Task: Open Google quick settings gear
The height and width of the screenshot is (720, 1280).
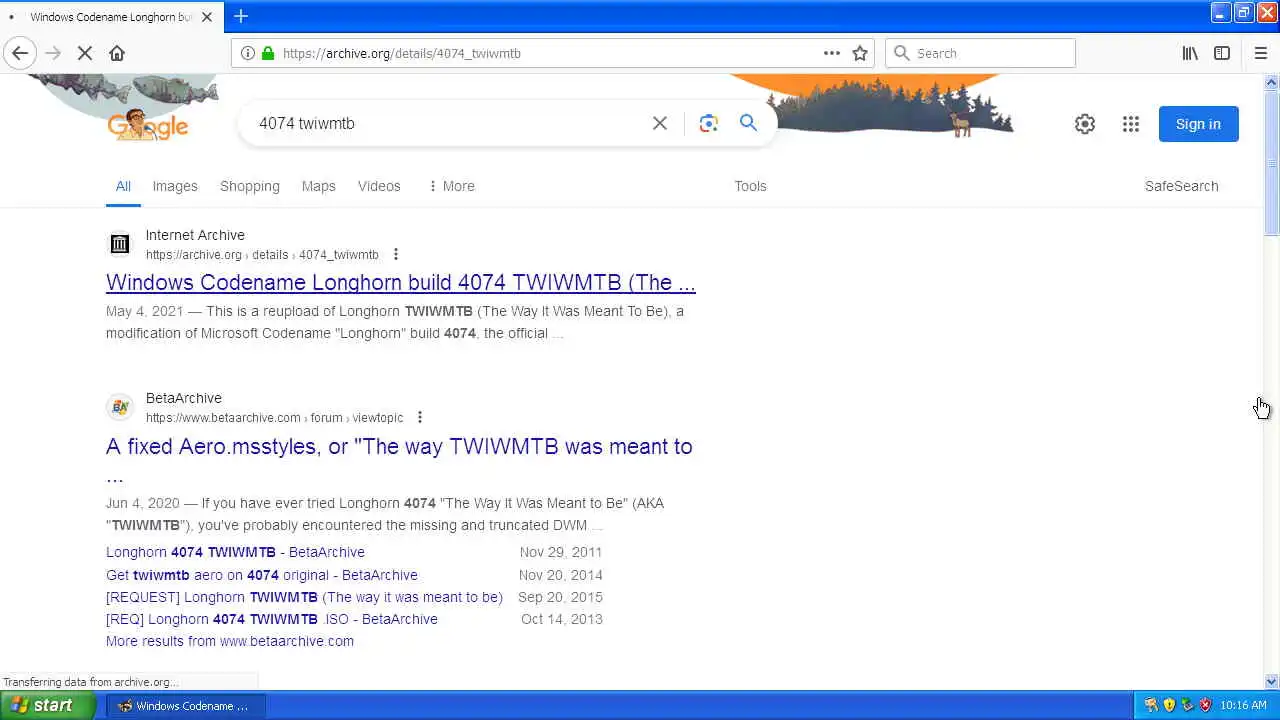Action: click(x=1085, y=124)
